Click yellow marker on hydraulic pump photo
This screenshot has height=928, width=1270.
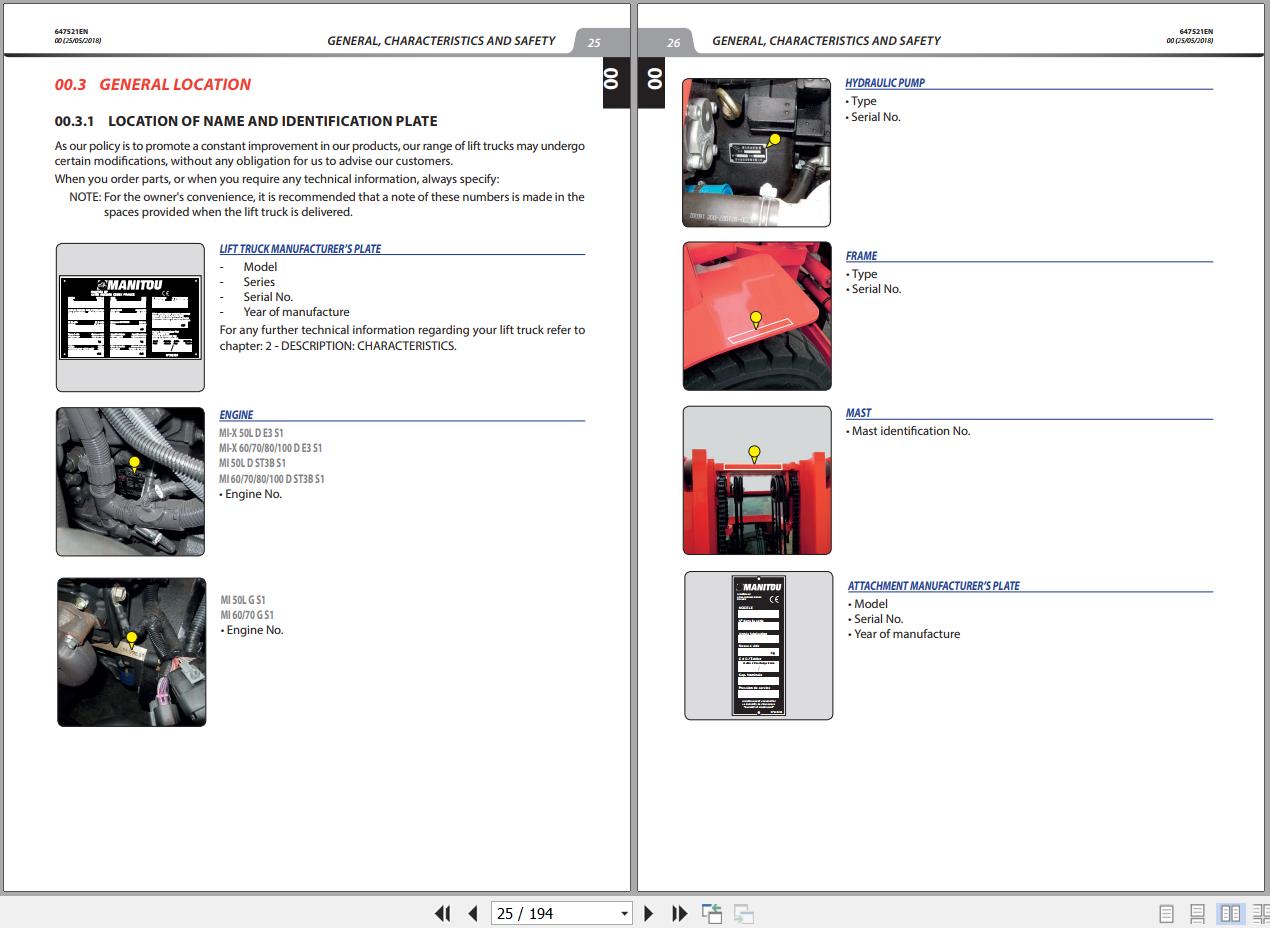tap(774, 141)
